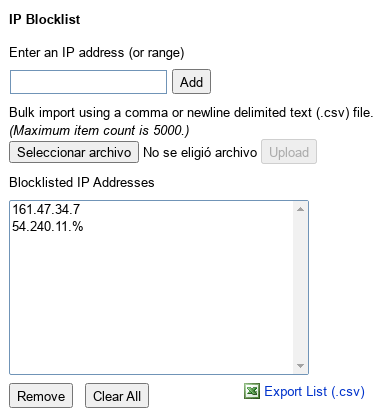Viewport: 391px width, 420px height.
Task: Click the Remove button
Action: tap(41, 396)
